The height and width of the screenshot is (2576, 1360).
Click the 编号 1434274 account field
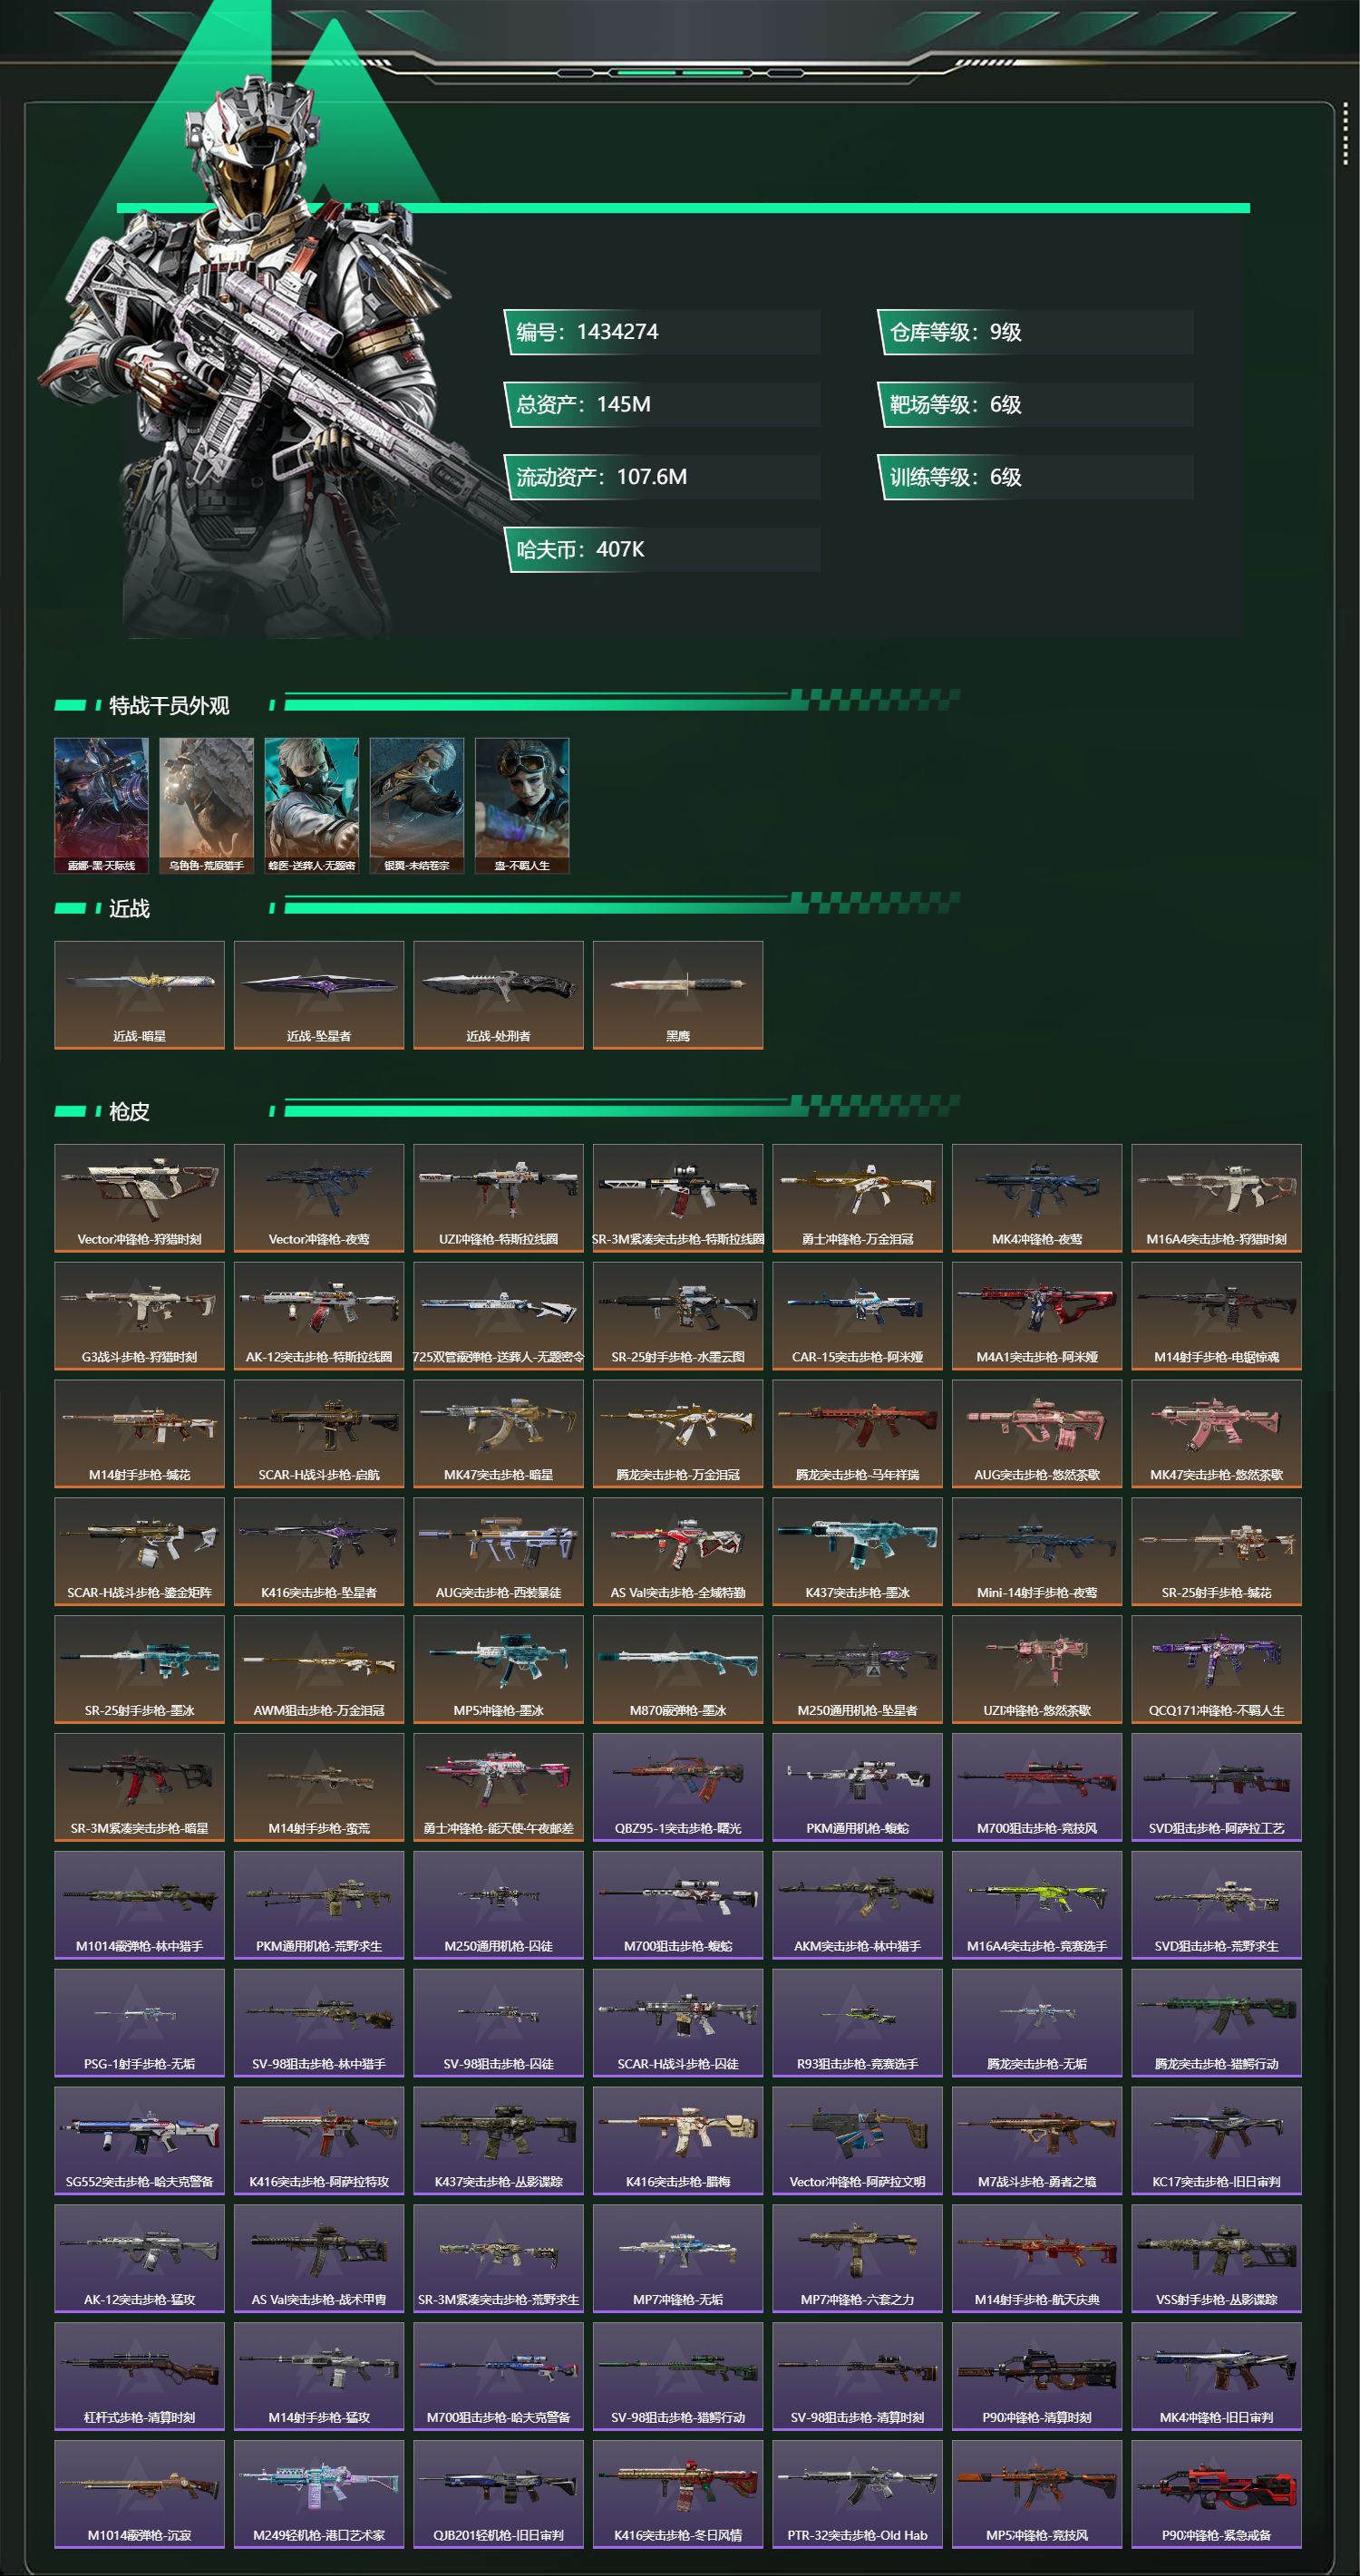tap(661, 332)
